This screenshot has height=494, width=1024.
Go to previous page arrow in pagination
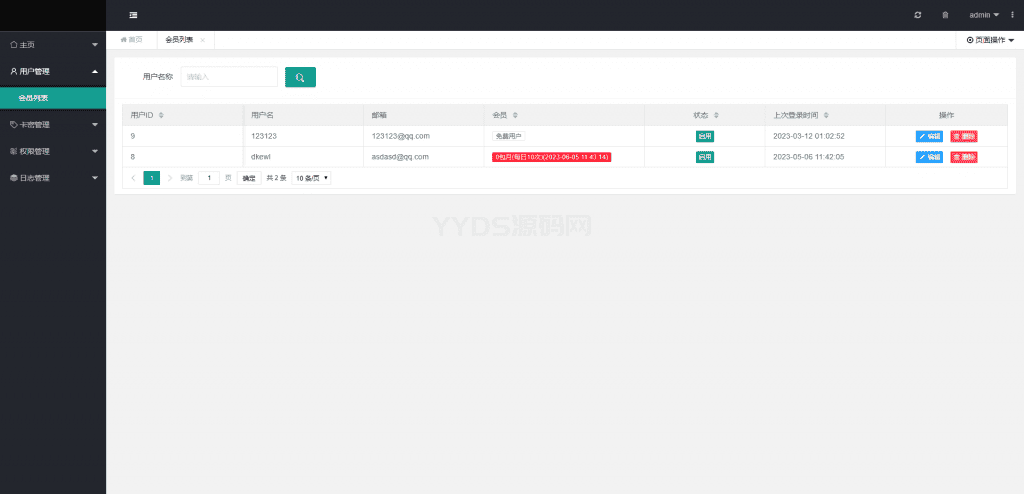tap(133, 178)
